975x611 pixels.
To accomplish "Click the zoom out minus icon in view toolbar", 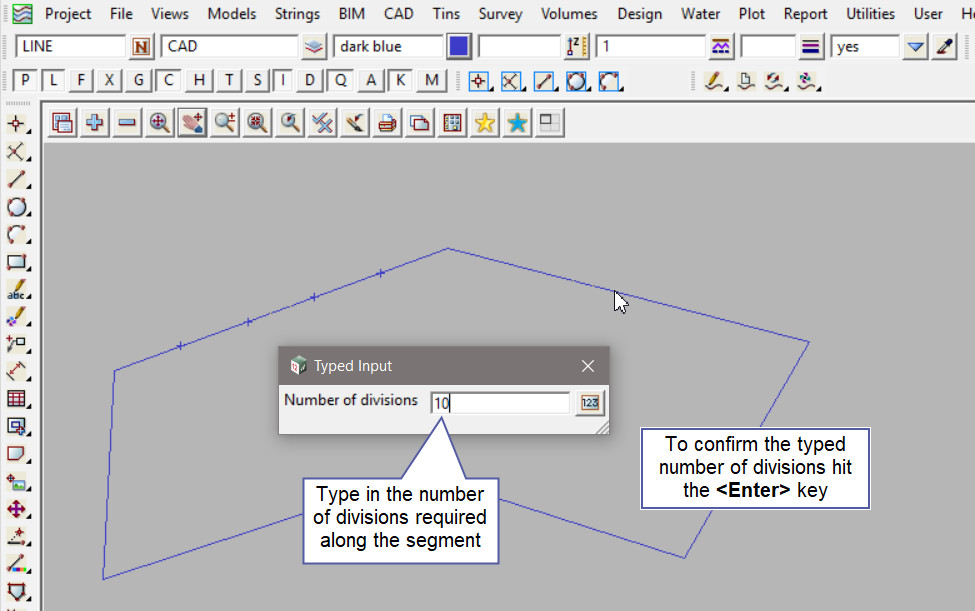I will [127, 123].
